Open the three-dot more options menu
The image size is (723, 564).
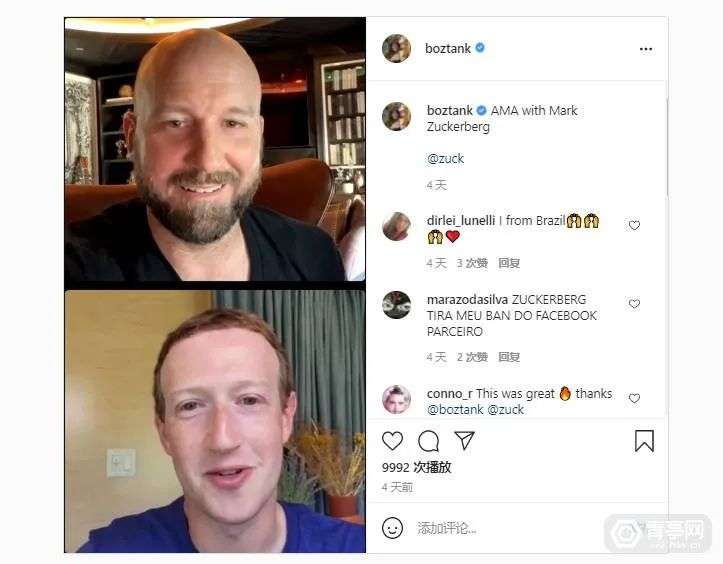point(646,49)
